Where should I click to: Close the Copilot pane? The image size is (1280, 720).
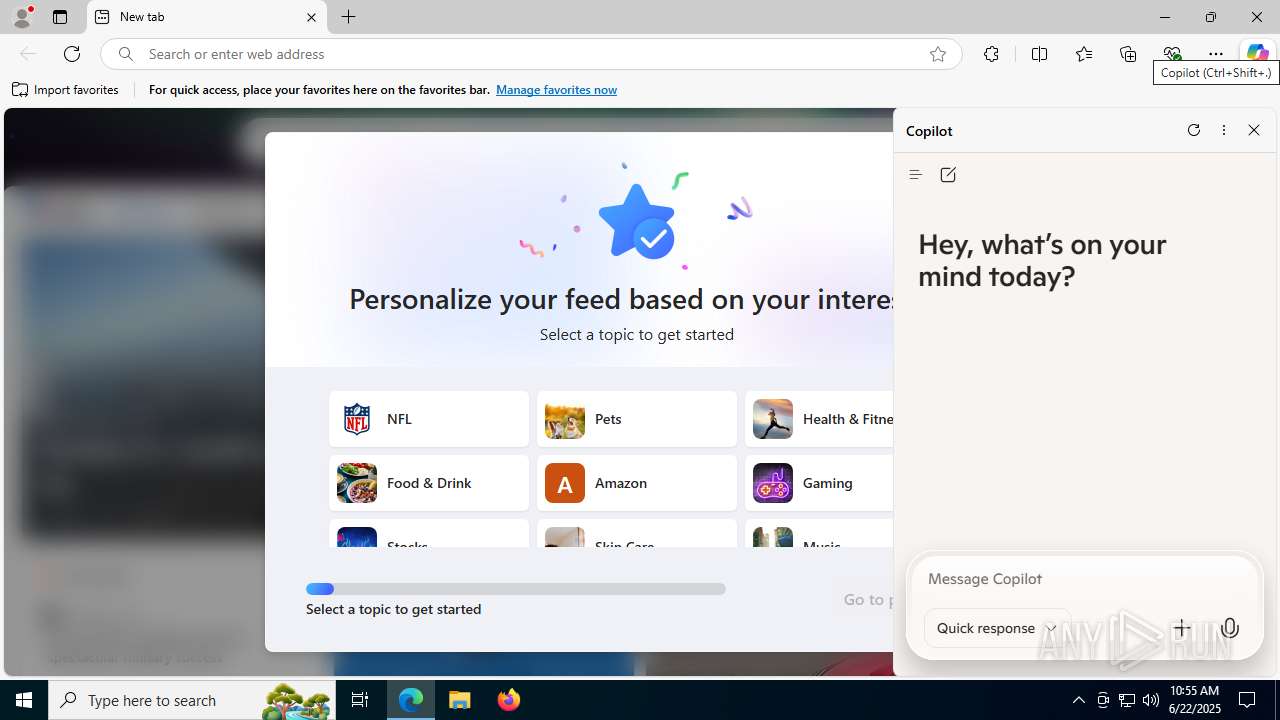[x=1254, y=130]
